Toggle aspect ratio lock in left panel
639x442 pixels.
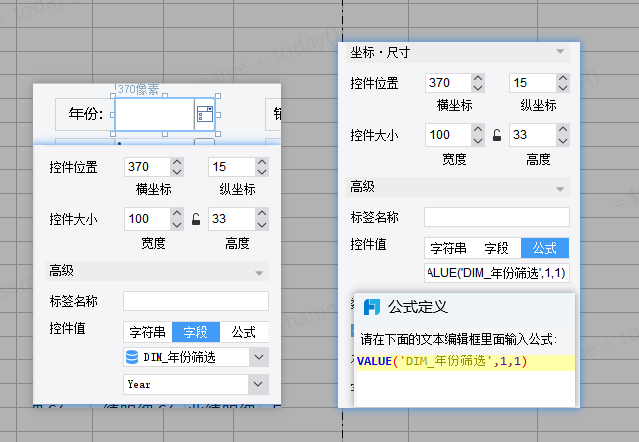point(196,219)
